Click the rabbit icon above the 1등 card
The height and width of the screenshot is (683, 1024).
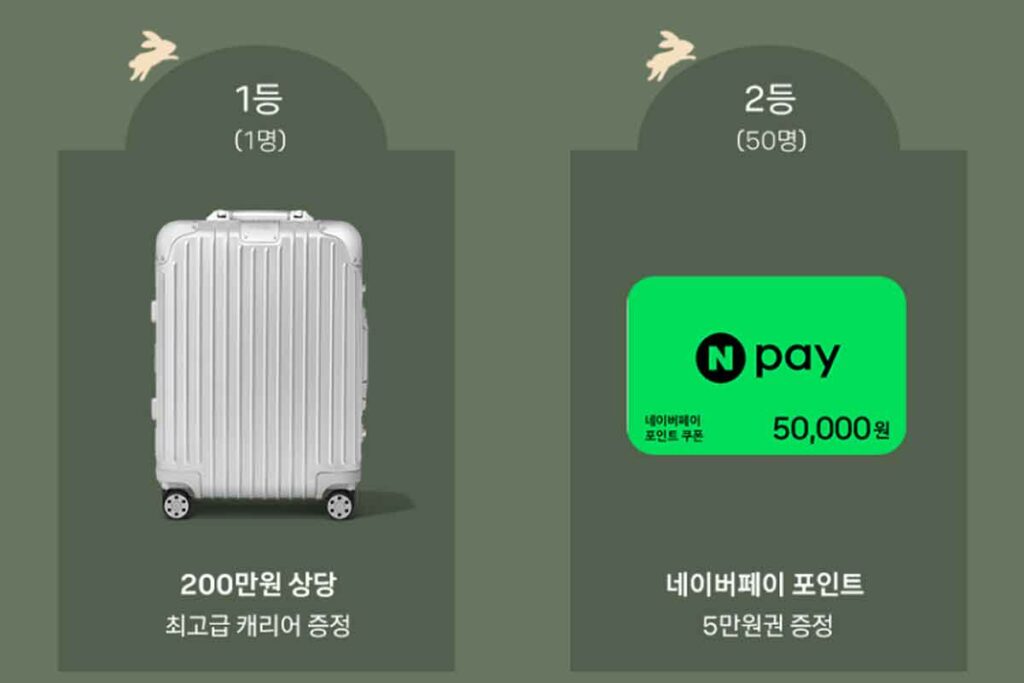[153, 55]
